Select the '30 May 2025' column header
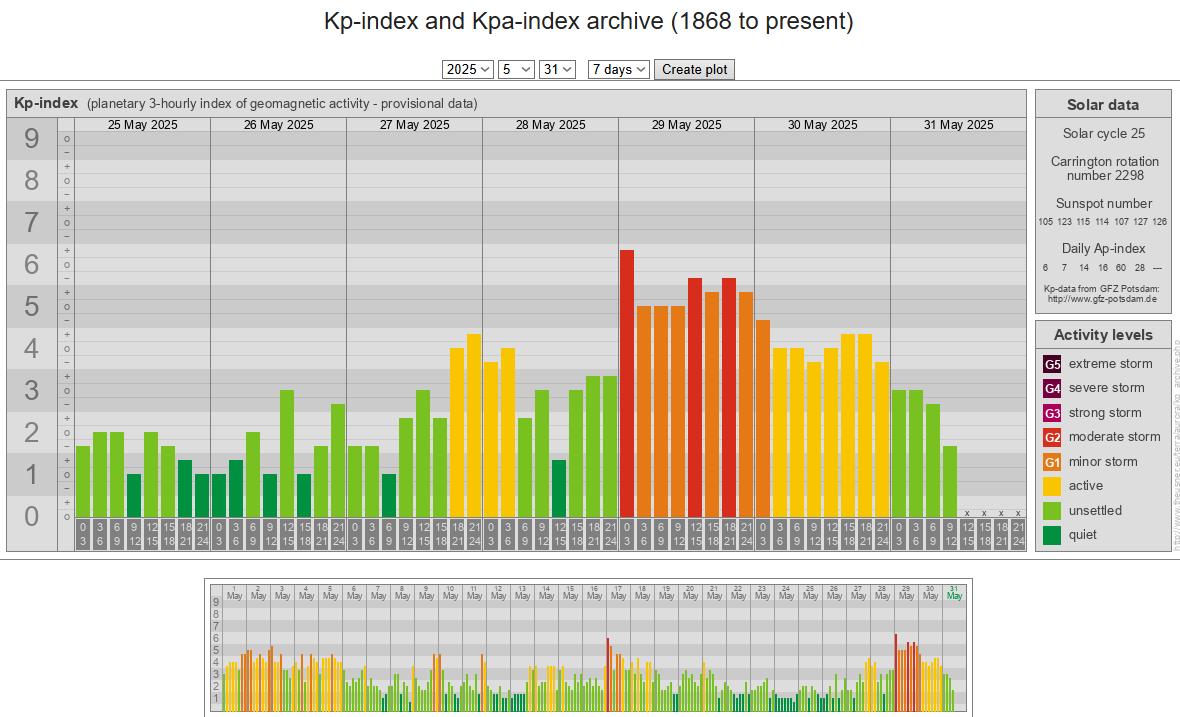This screenshot has height=717, width=1180. click(x=823, y=125)
